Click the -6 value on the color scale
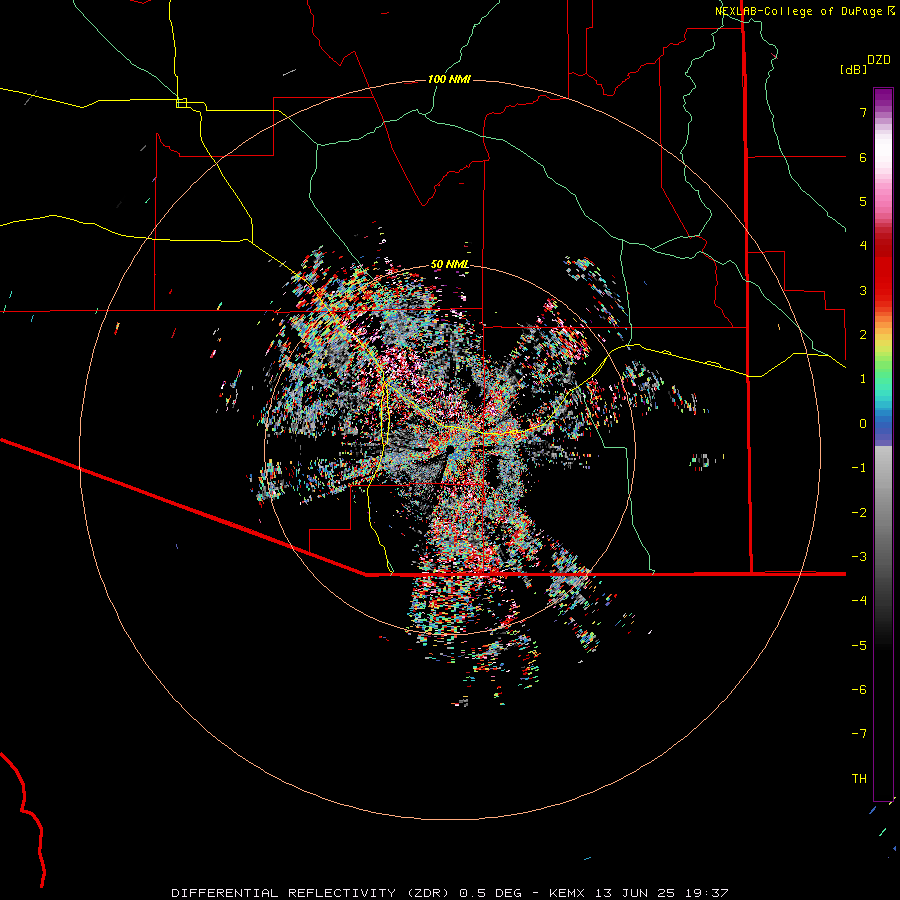Viewport: 900px width, 900px height. click(x=859, y=690)
